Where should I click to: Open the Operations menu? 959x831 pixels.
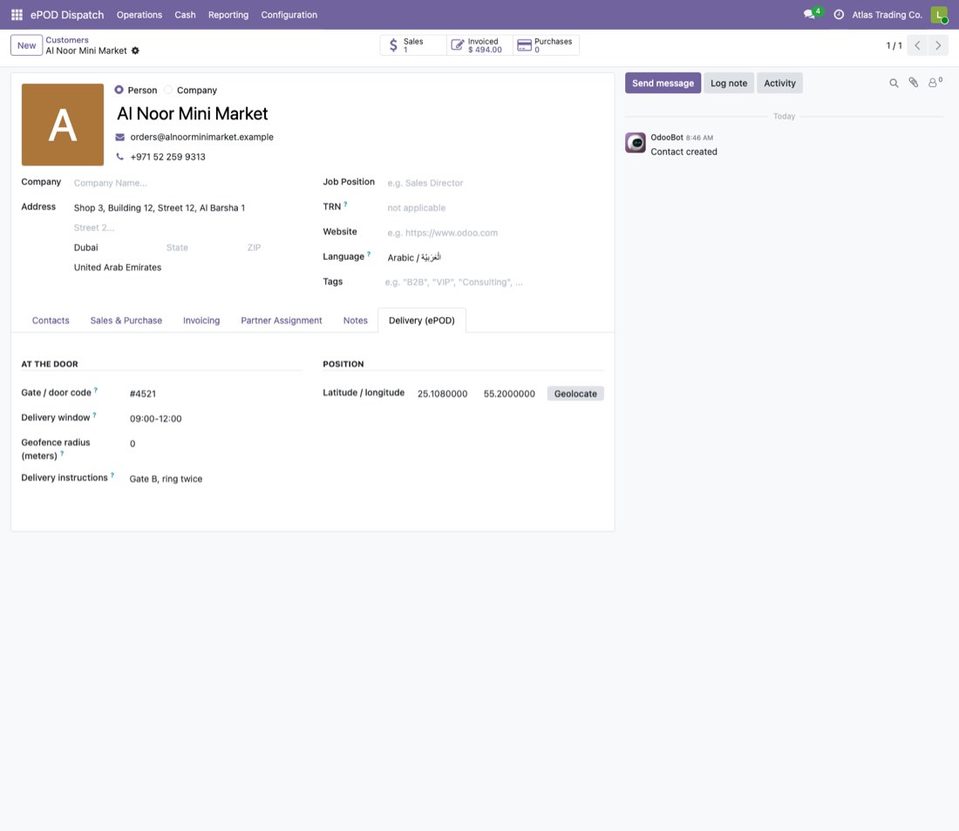(139, 15)
